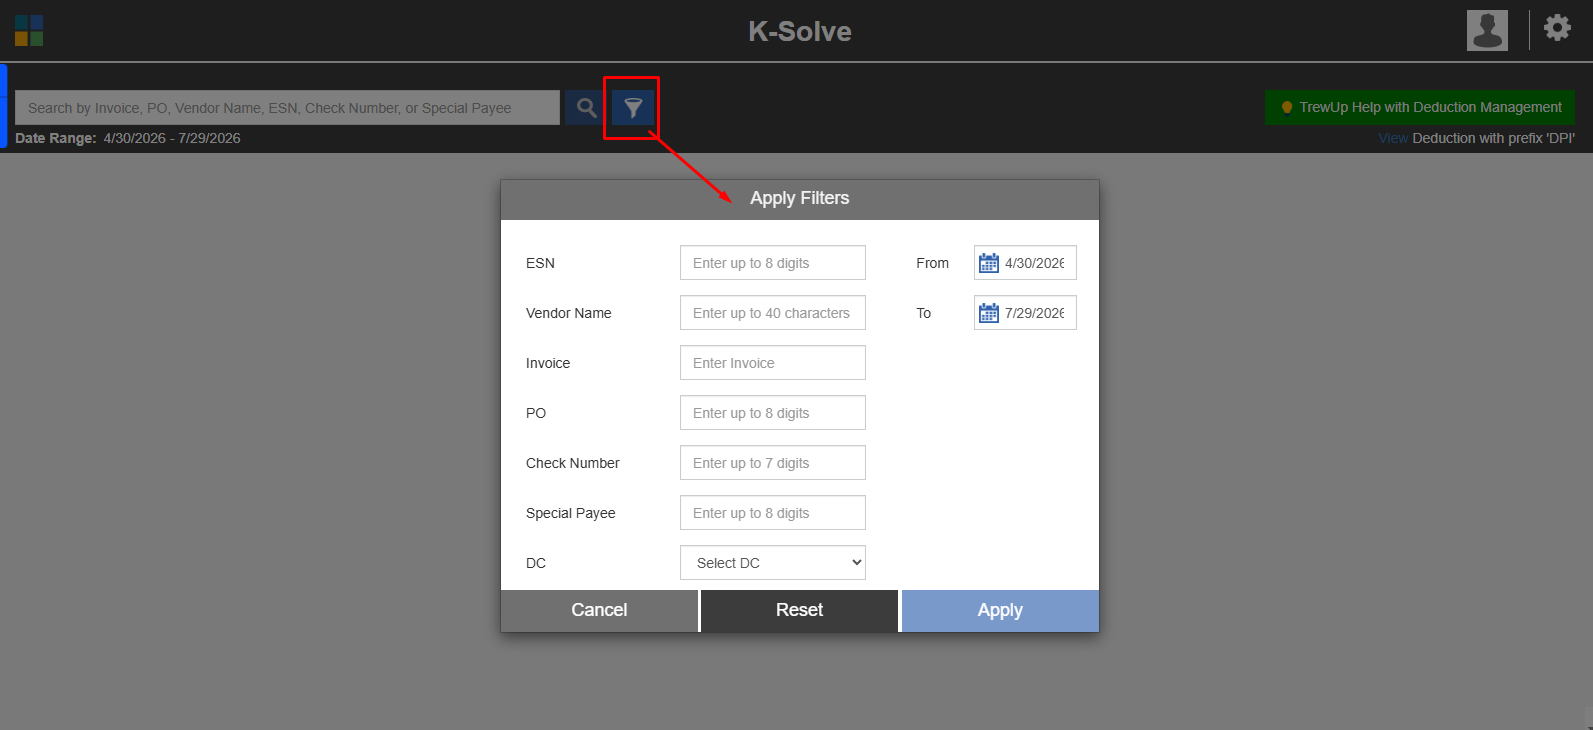Click the Special Payee label

[x=571, y=513]
